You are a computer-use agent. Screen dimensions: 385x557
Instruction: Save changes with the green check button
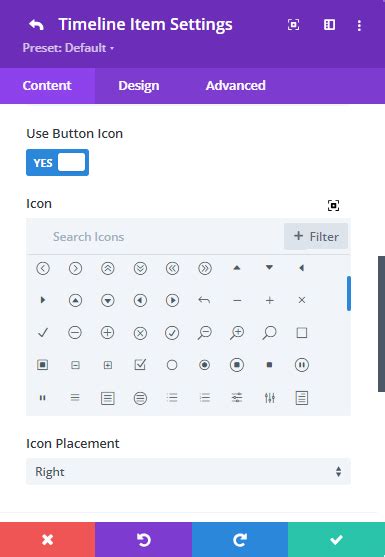336,540
